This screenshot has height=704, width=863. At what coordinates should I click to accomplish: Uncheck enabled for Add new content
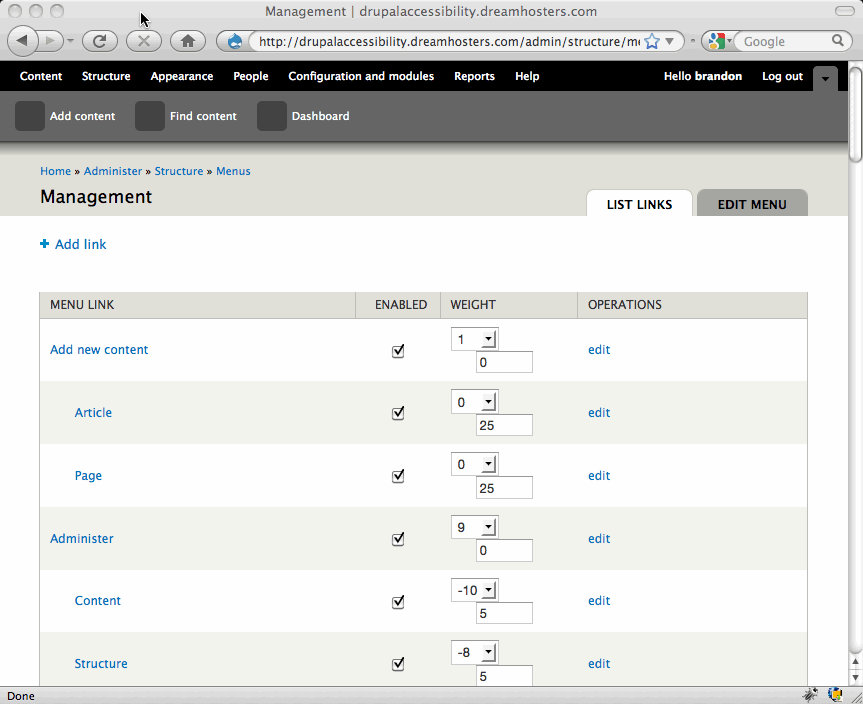tap(398, 350)
